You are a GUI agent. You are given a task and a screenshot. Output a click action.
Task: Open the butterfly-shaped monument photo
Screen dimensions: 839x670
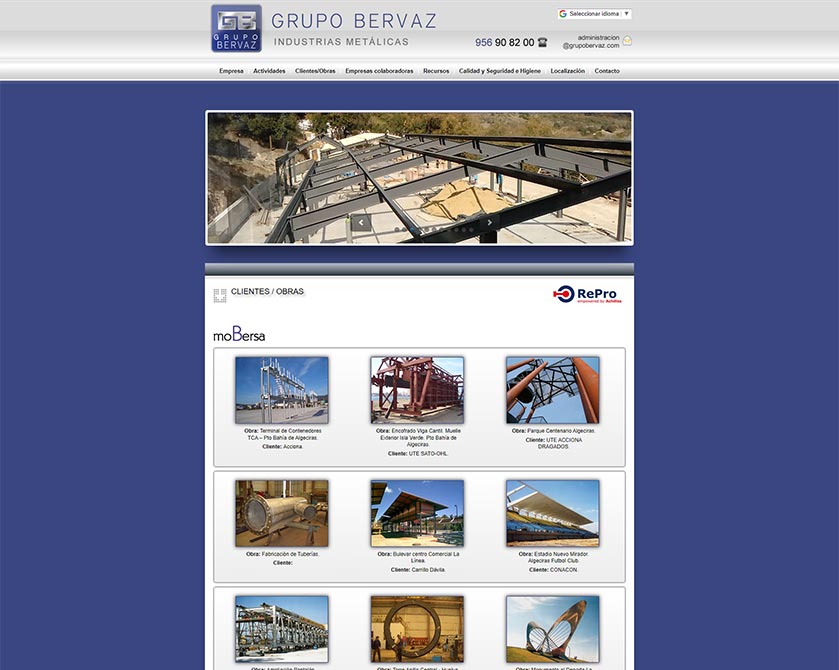point(553,629)
